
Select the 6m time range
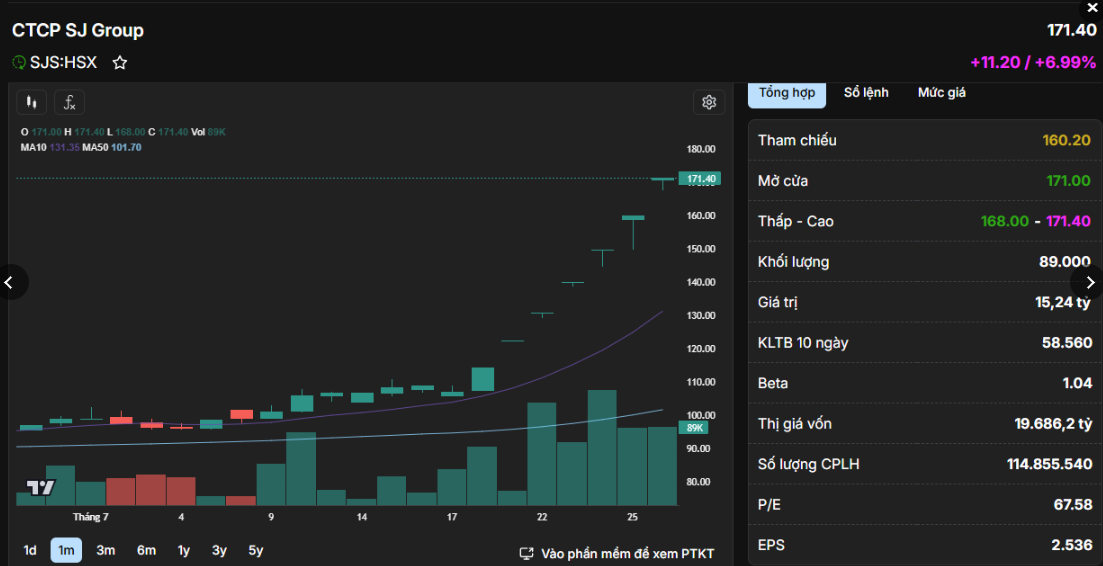click(146, 551)
